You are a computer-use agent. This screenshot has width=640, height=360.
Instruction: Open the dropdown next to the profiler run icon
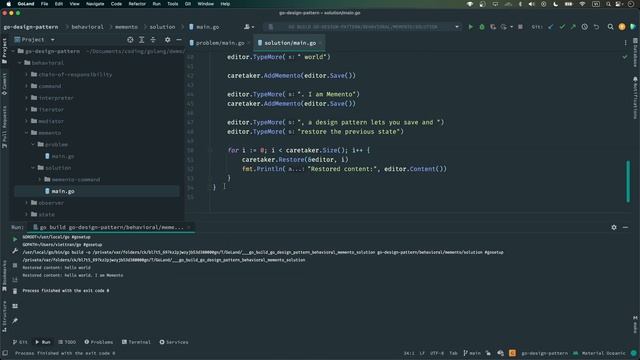click(x=511, y=27)
